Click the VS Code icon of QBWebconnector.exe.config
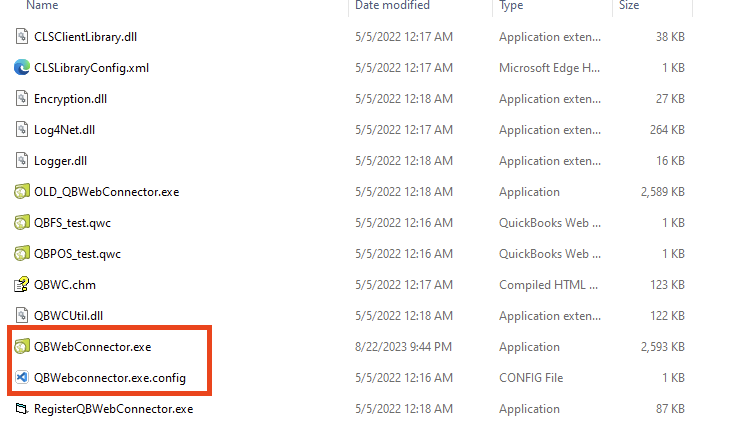Screen dimensions: 735x445 22,377
